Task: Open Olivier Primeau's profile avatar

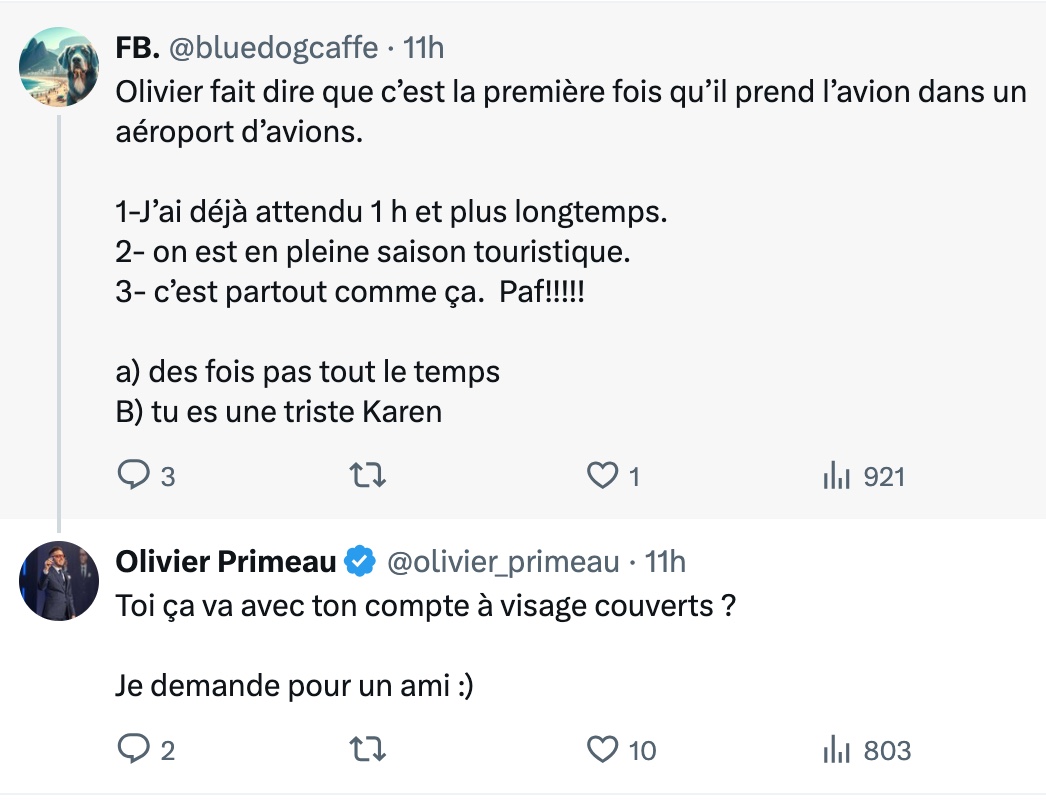Action: pos(59,580)
